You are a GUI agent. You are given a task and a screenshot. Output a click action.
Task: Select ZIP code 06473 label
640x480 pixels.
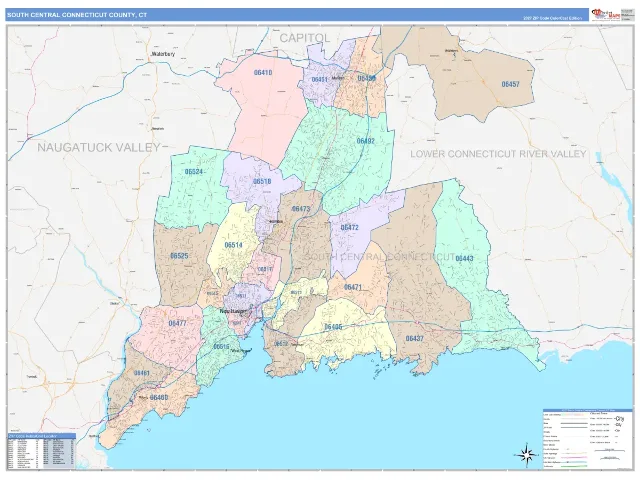[x=301, y=209]
